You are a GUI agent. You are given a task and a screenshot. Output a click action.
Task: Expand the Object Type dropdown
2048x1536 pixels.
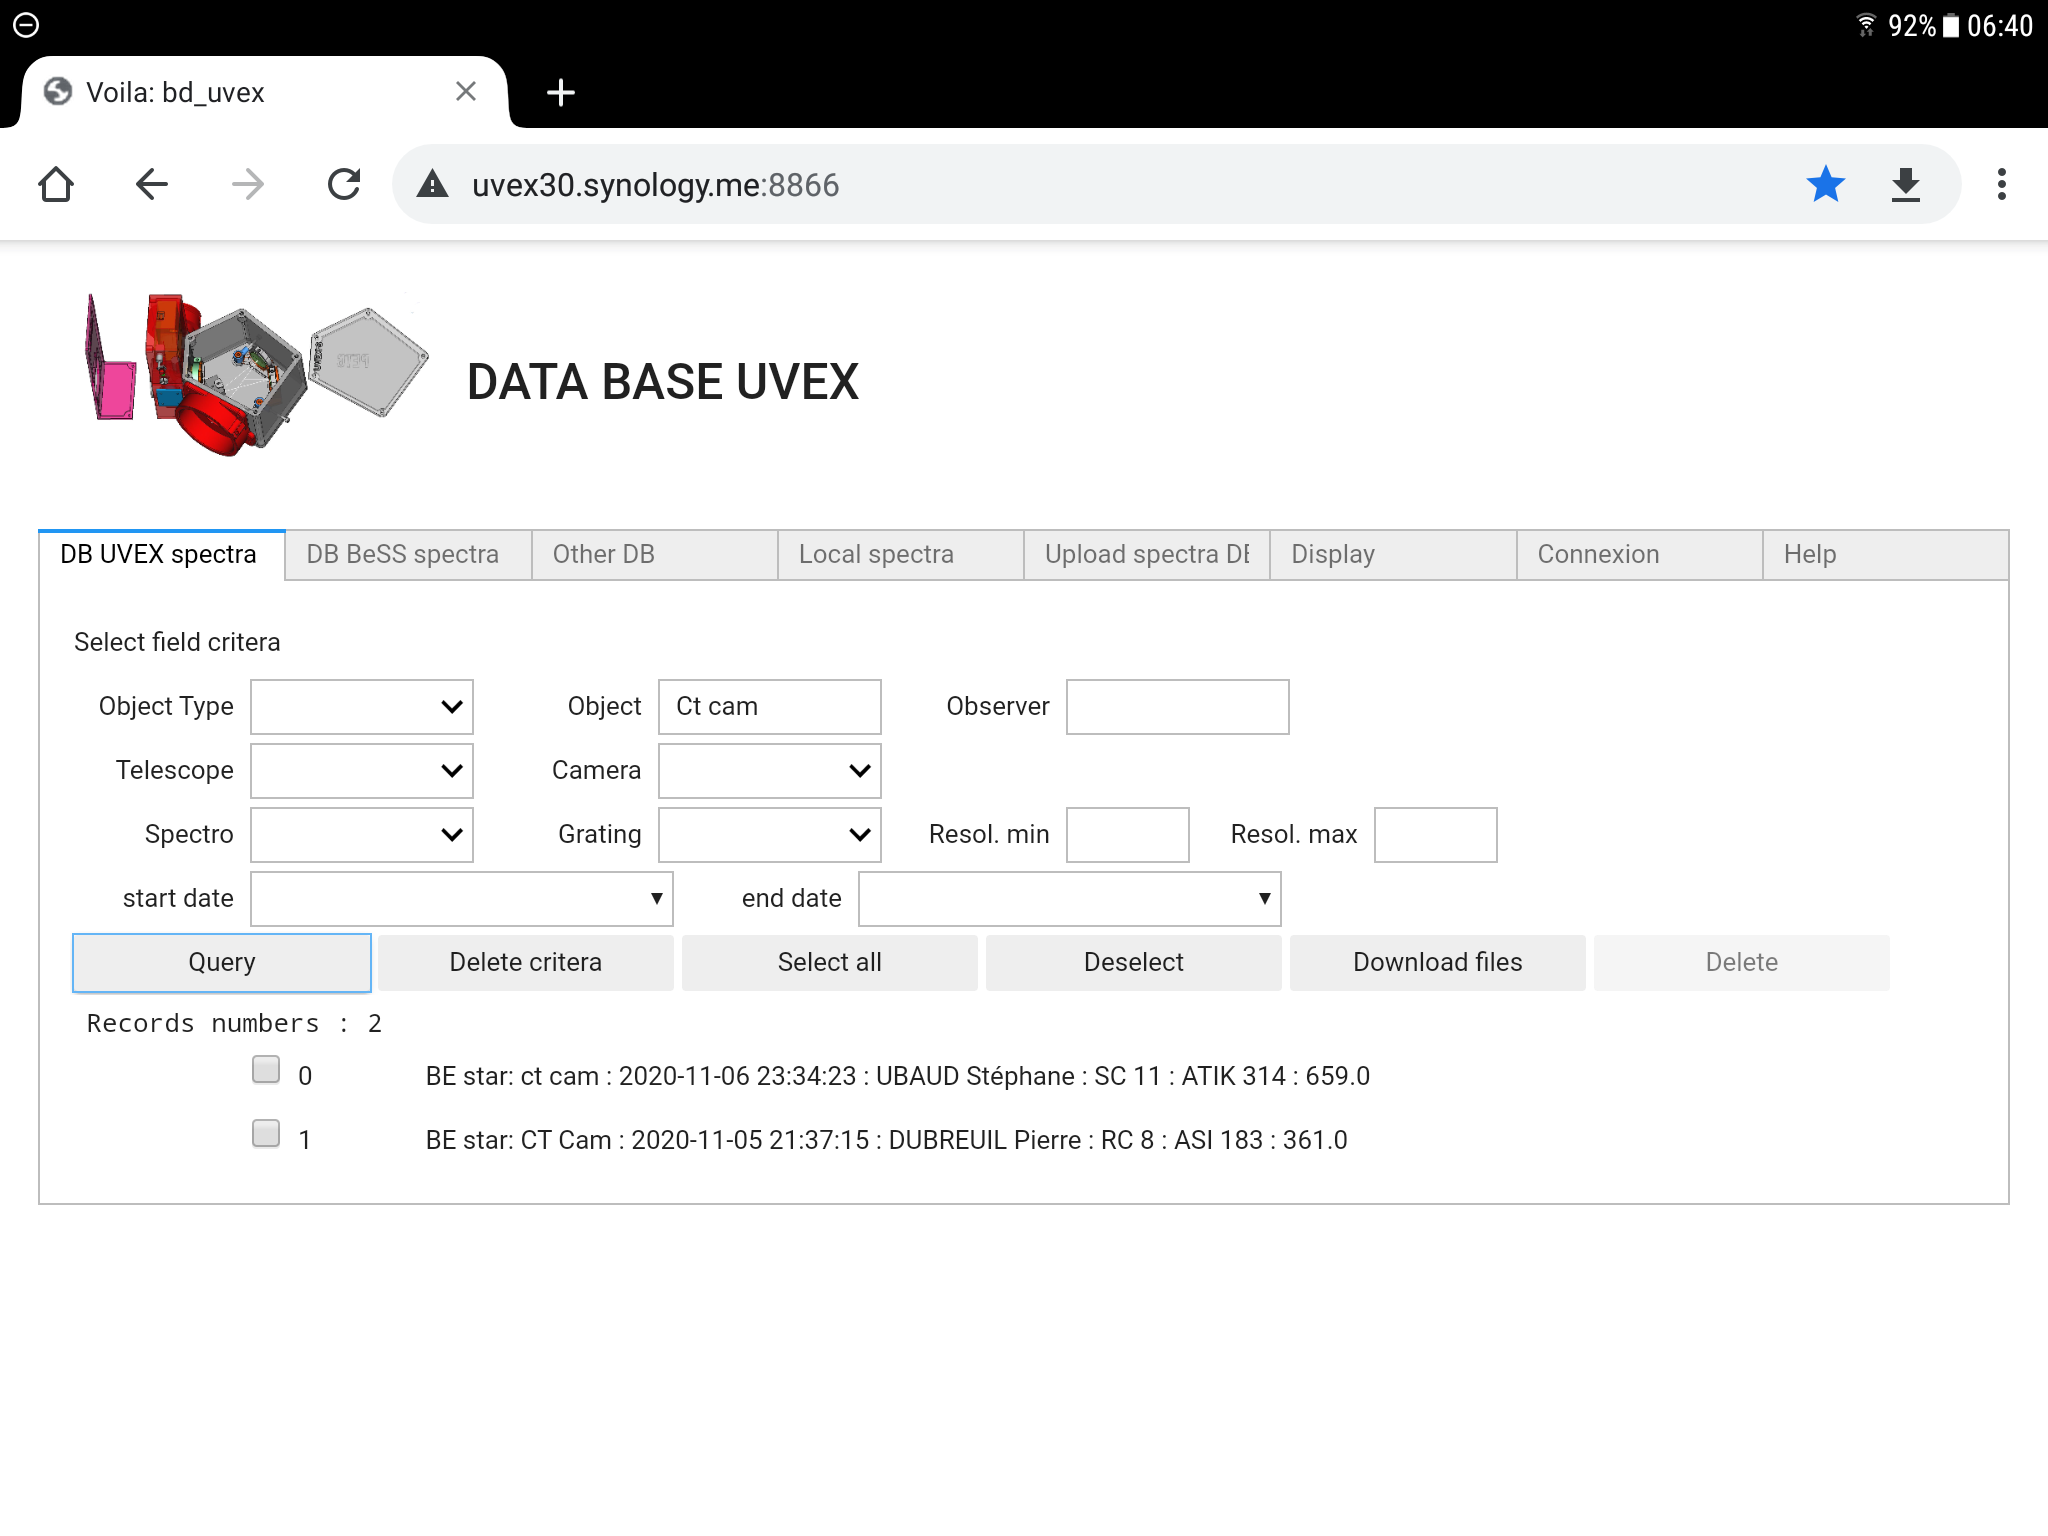point(362,707)
